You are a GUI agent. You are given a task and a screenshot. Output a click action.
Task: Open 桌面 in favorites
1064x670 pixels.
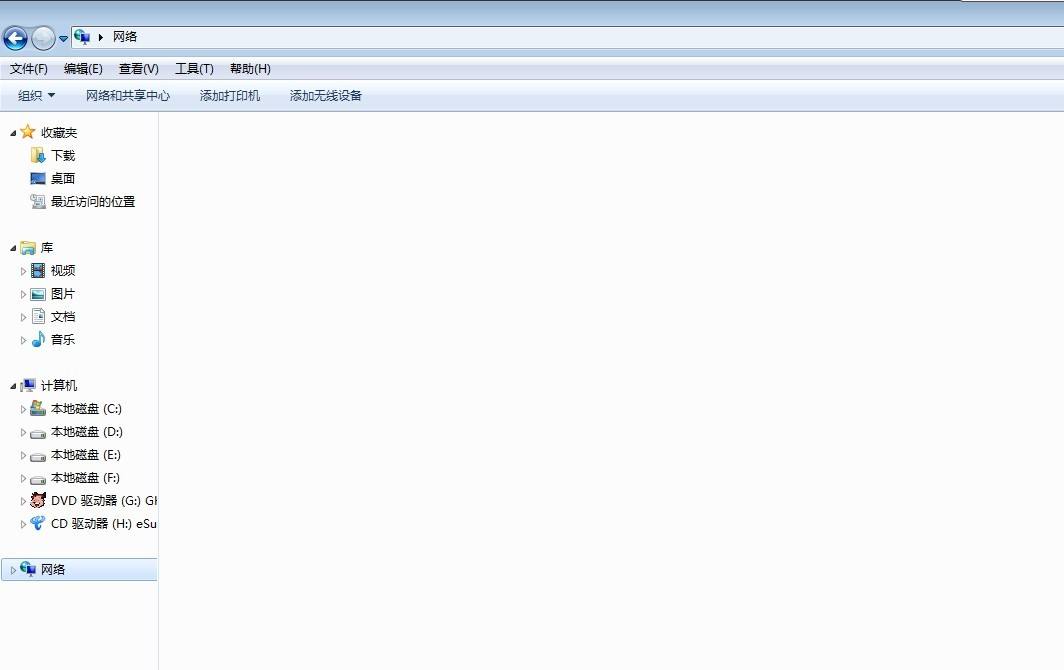[63, 179]
